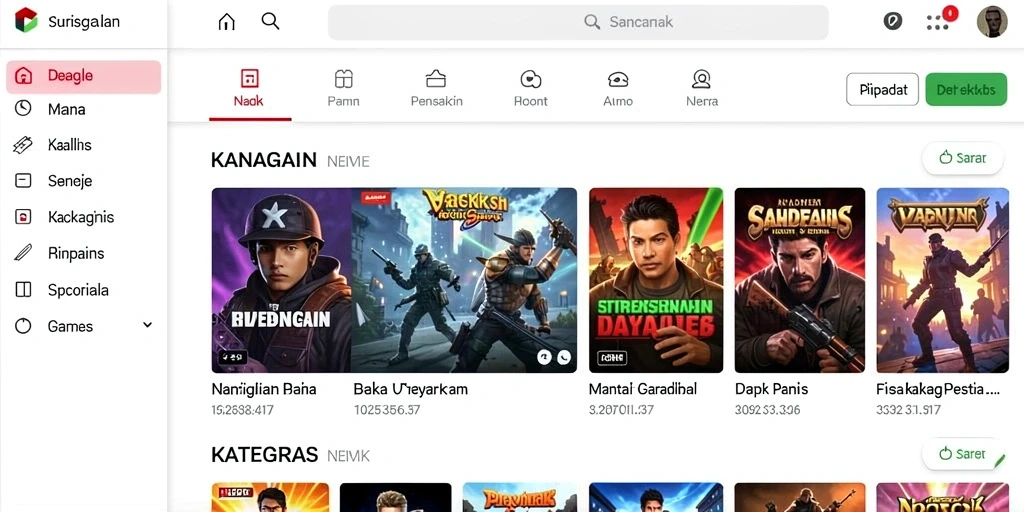Open the Streksanahn Dayalieb game thumbnail
The width and height of the screenshot is (1024, 512).
click(656, 280)
